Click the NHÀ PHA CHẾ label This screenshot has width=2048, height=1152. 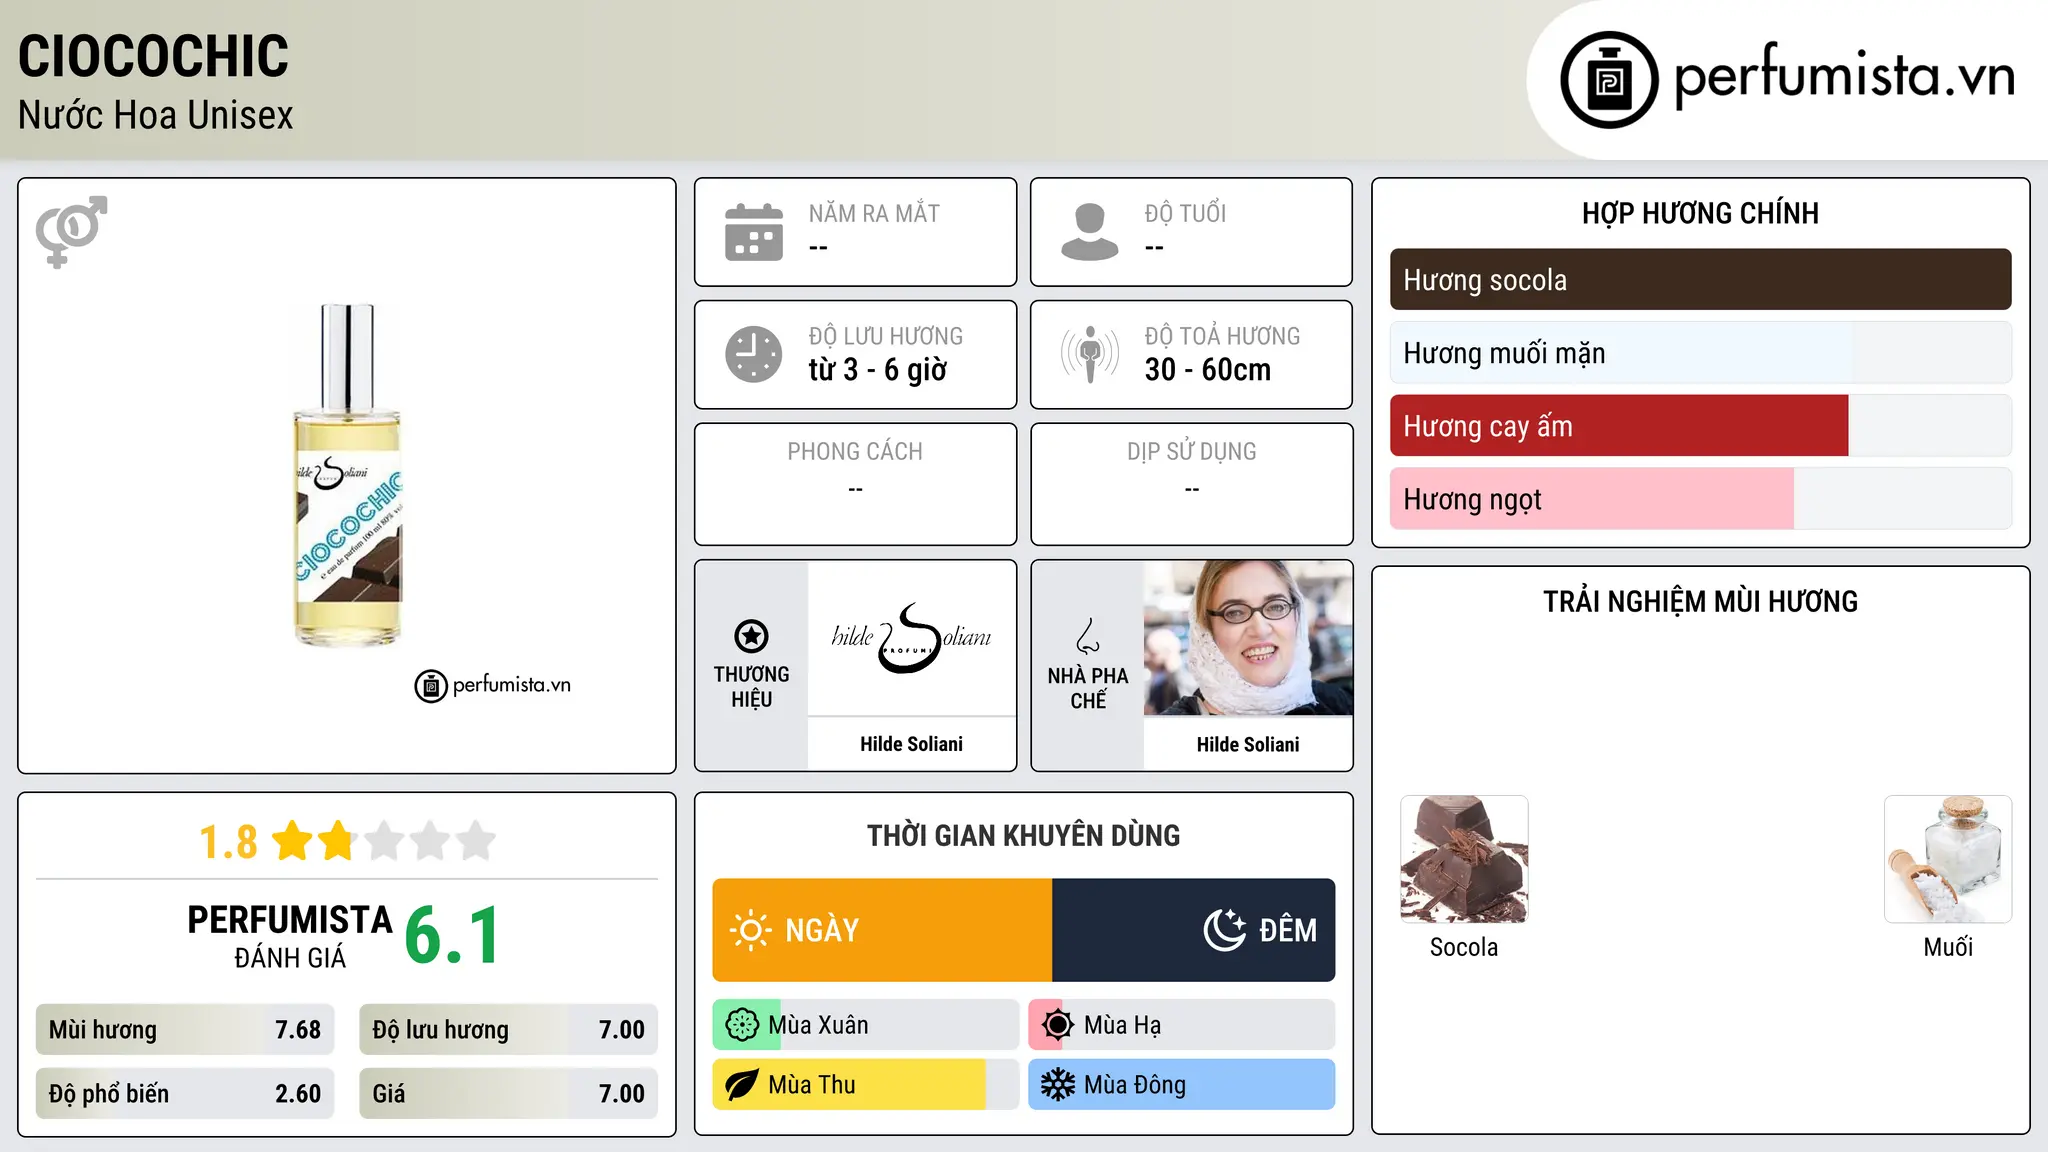(1088, 688)
